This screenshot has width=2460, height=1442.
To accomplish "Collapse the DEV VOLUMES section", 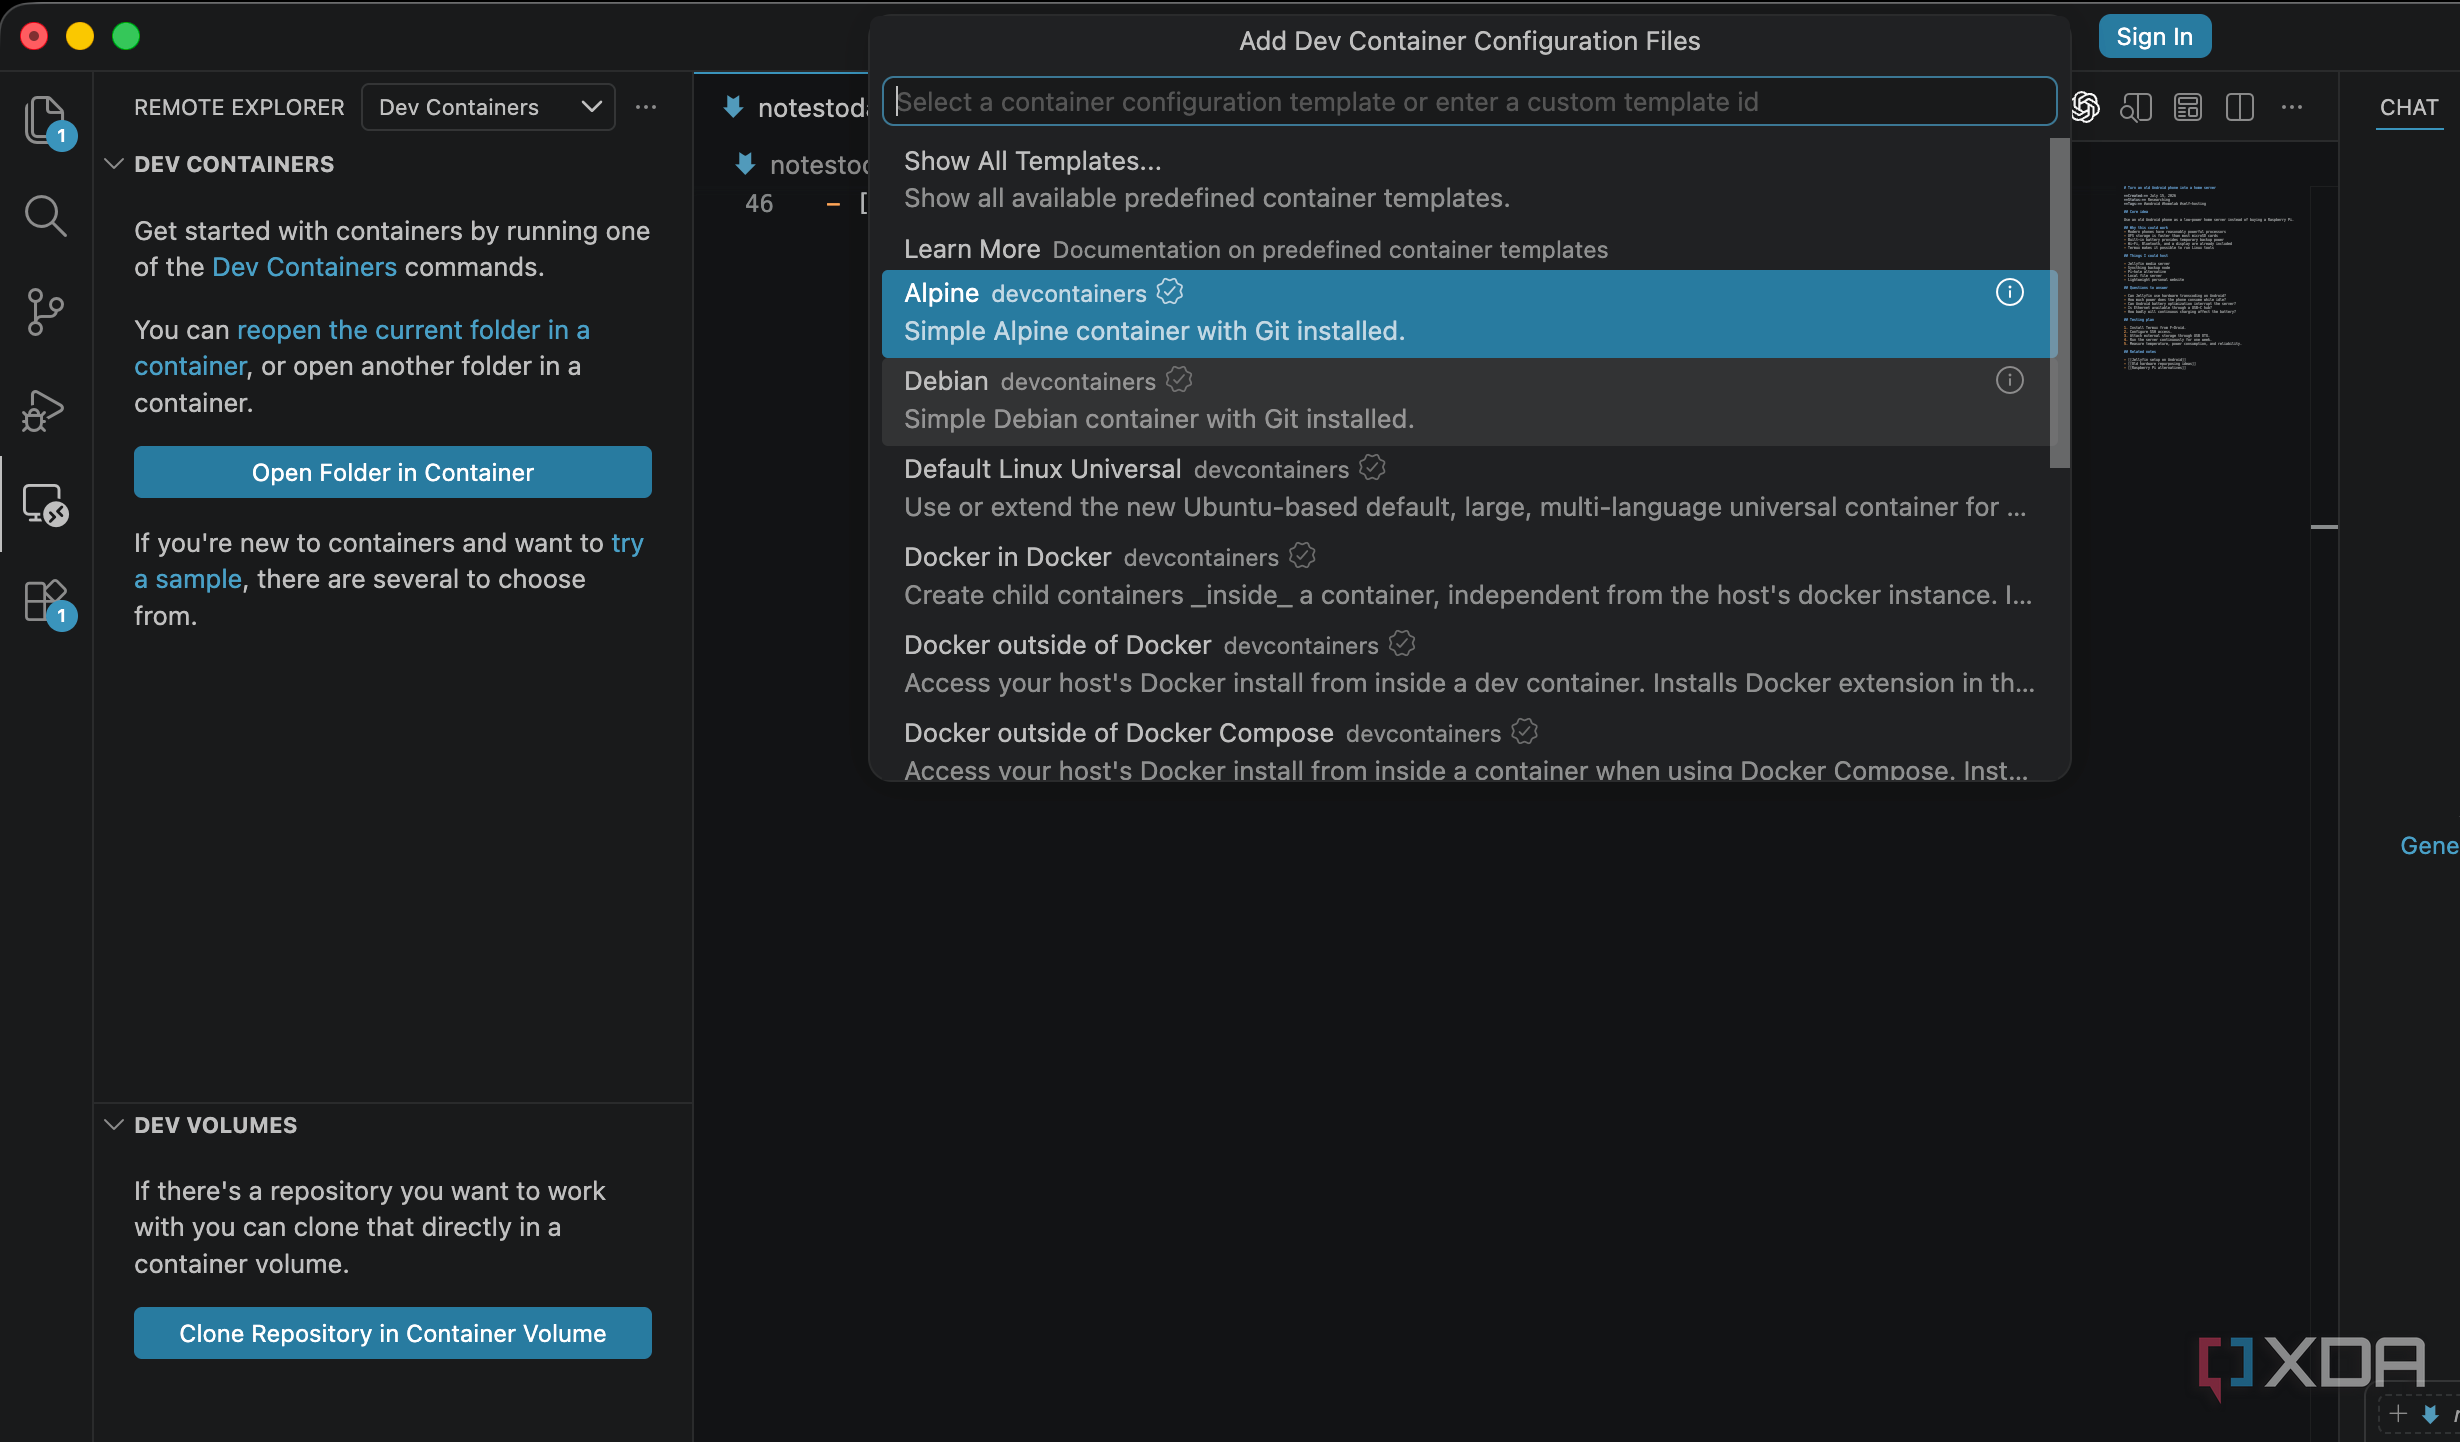I will tap(114, 1125).
